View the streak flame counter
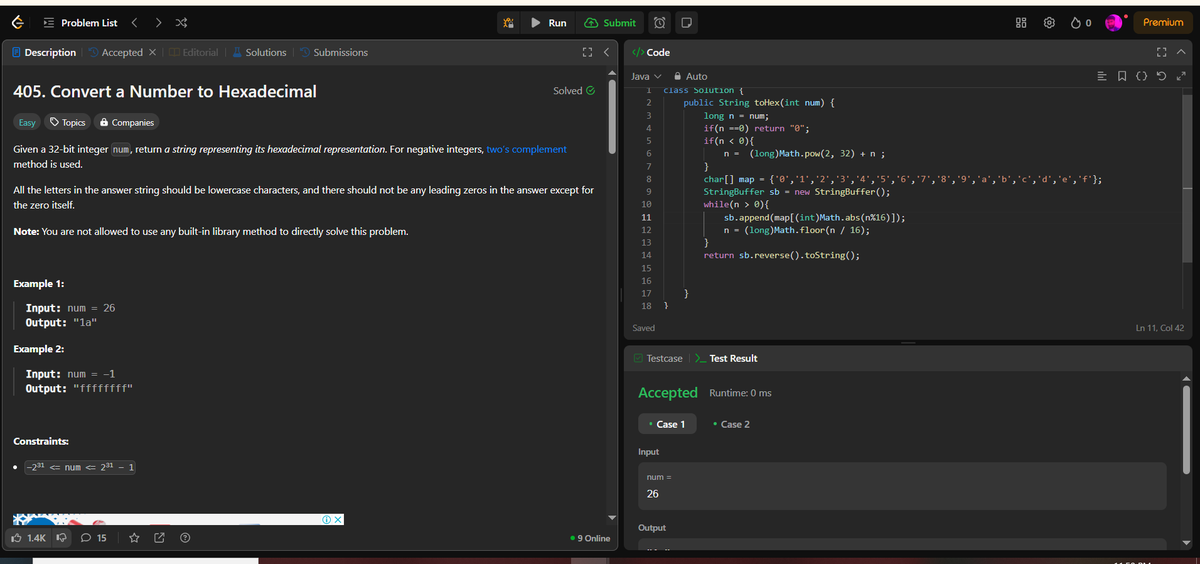This screenshot has height=564, width=1200. (x=1082, y=22)
